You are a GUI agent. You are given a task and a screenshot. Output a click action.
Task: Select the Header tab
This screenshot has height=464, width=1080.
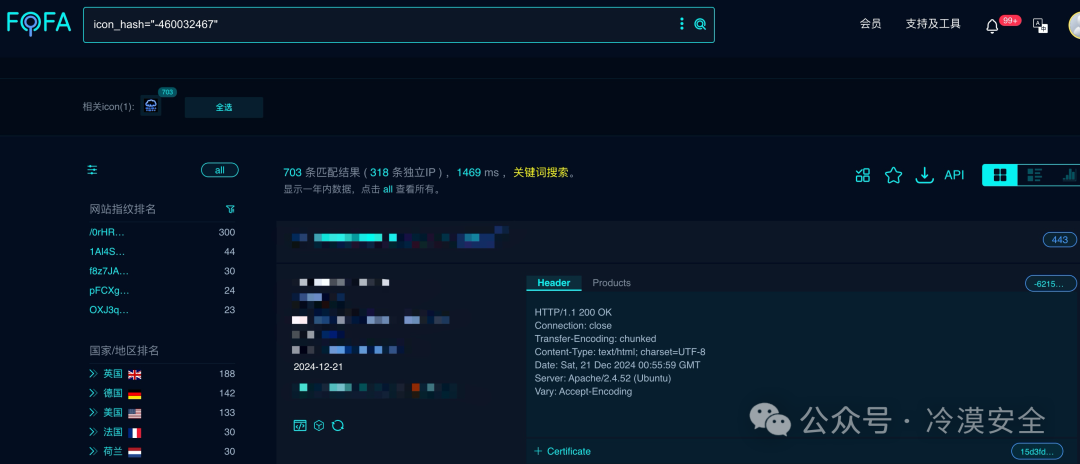point(554,283)
